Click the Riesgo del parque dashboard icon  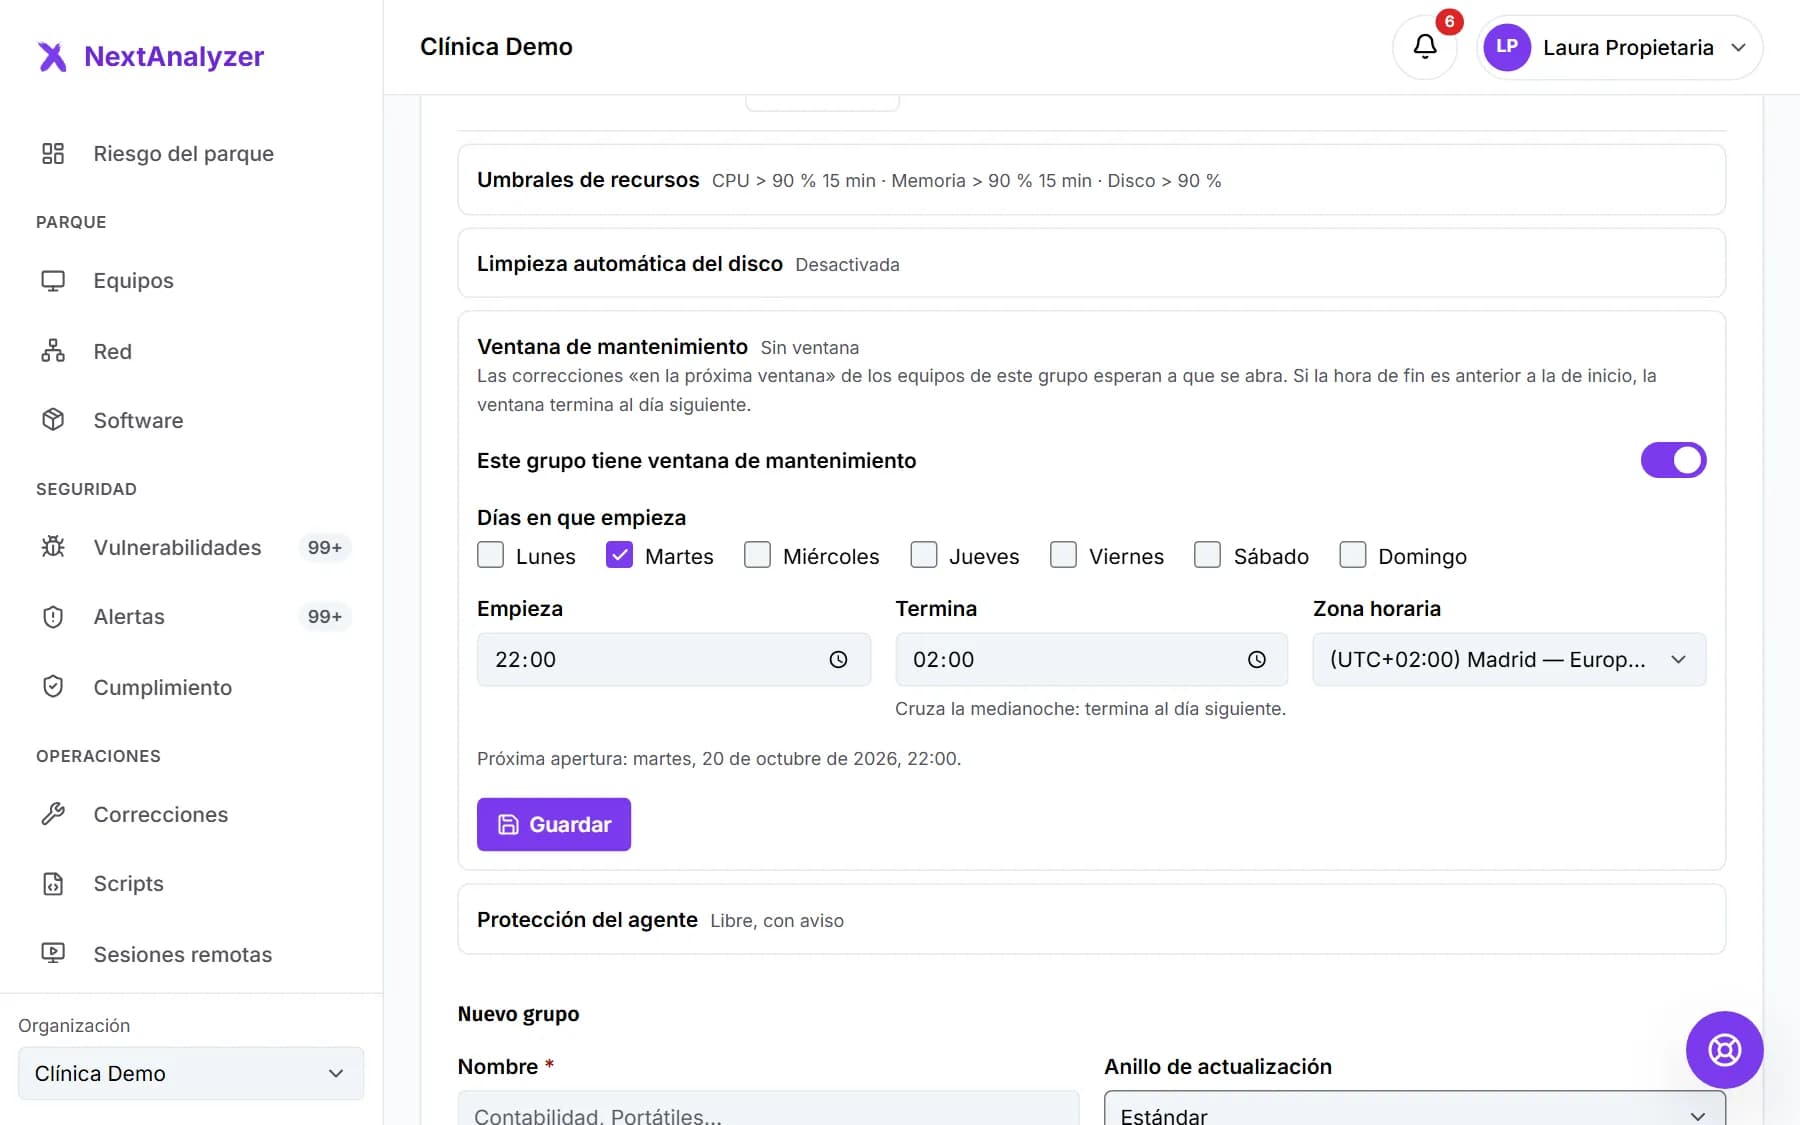tap(53, 153)
